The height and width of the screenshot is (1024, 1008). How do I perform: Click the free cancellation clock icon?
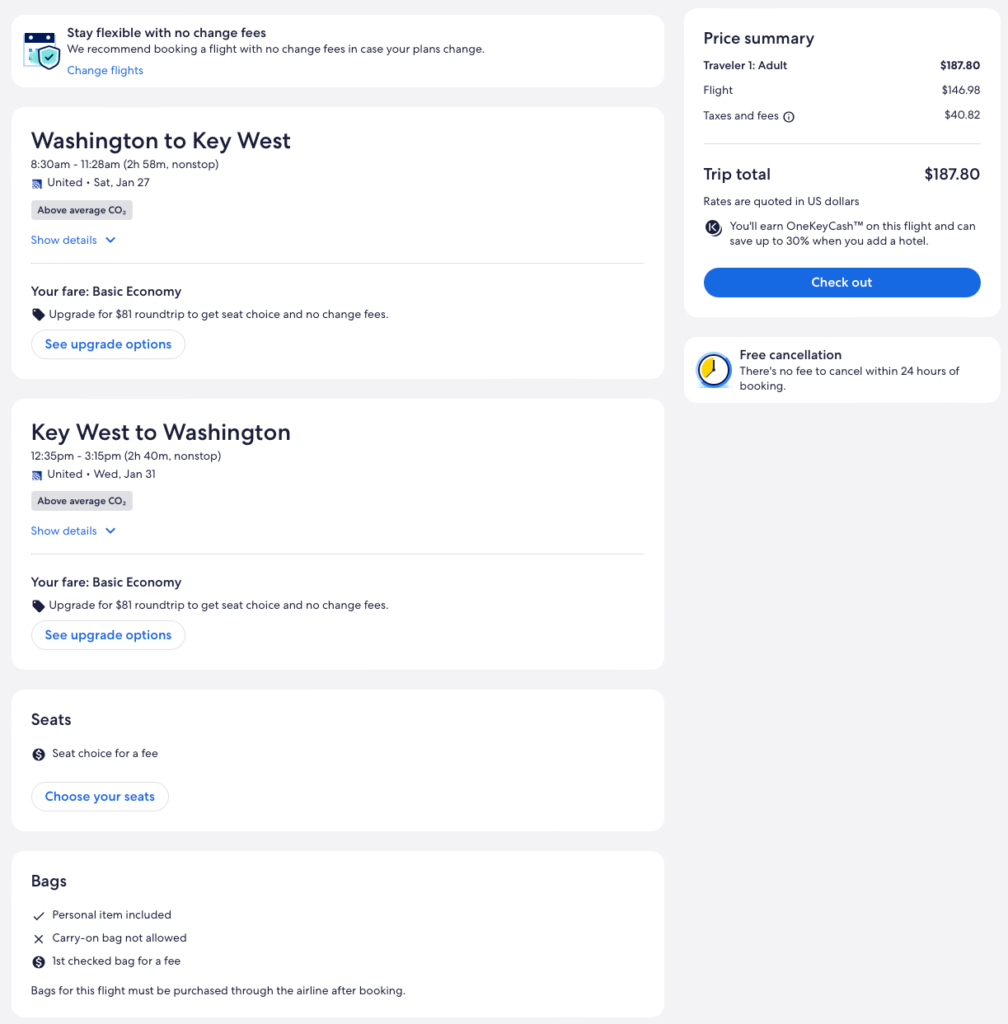tap(714, 370)
